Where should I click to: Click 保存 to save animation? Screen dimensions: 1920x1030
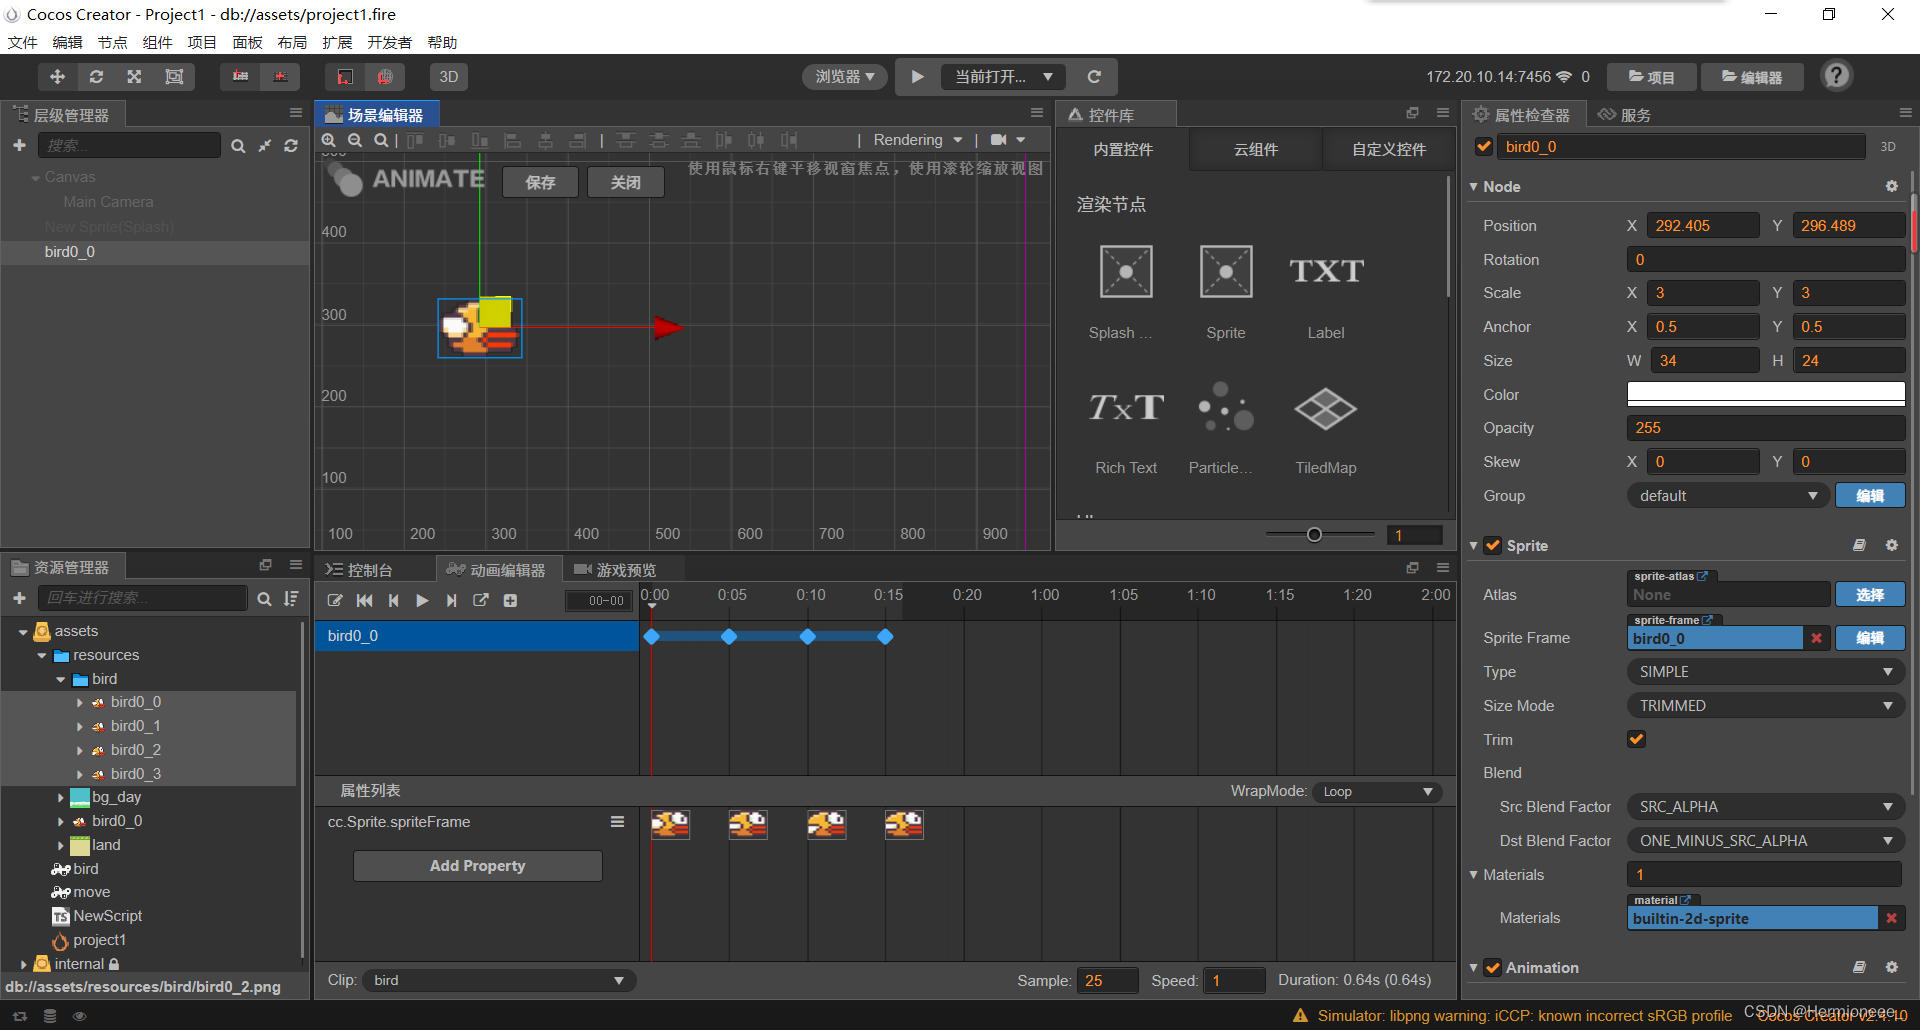540,182
